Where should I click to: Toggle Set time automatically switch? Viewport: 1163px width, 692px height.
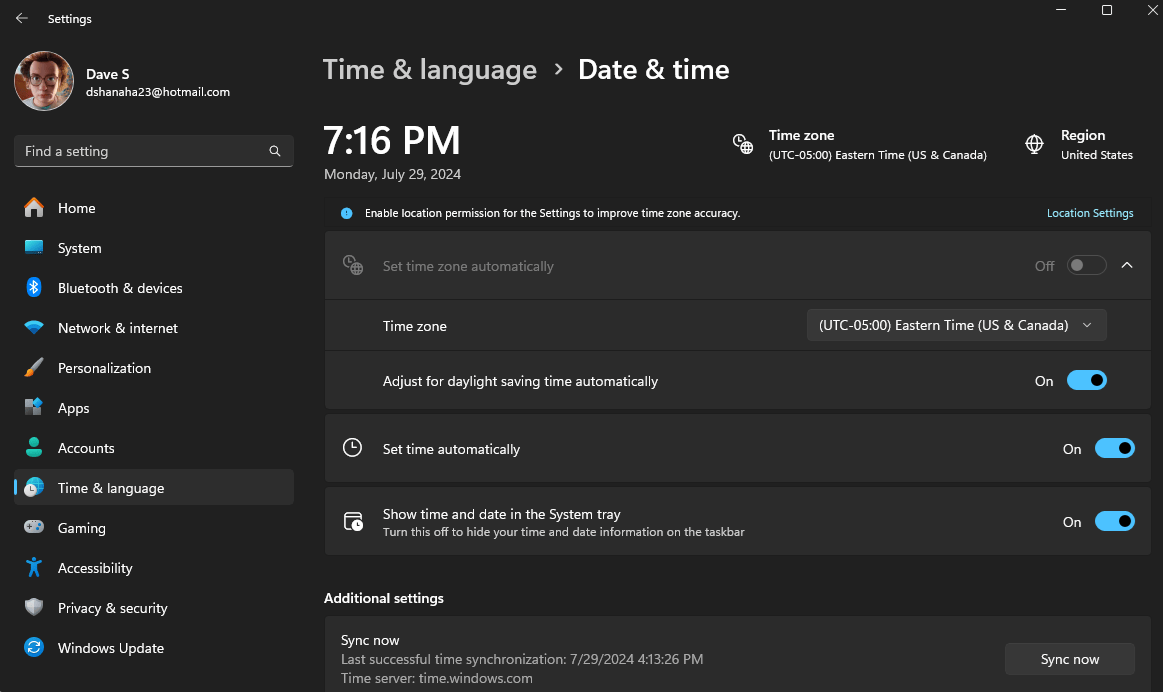click(1115, 448)
